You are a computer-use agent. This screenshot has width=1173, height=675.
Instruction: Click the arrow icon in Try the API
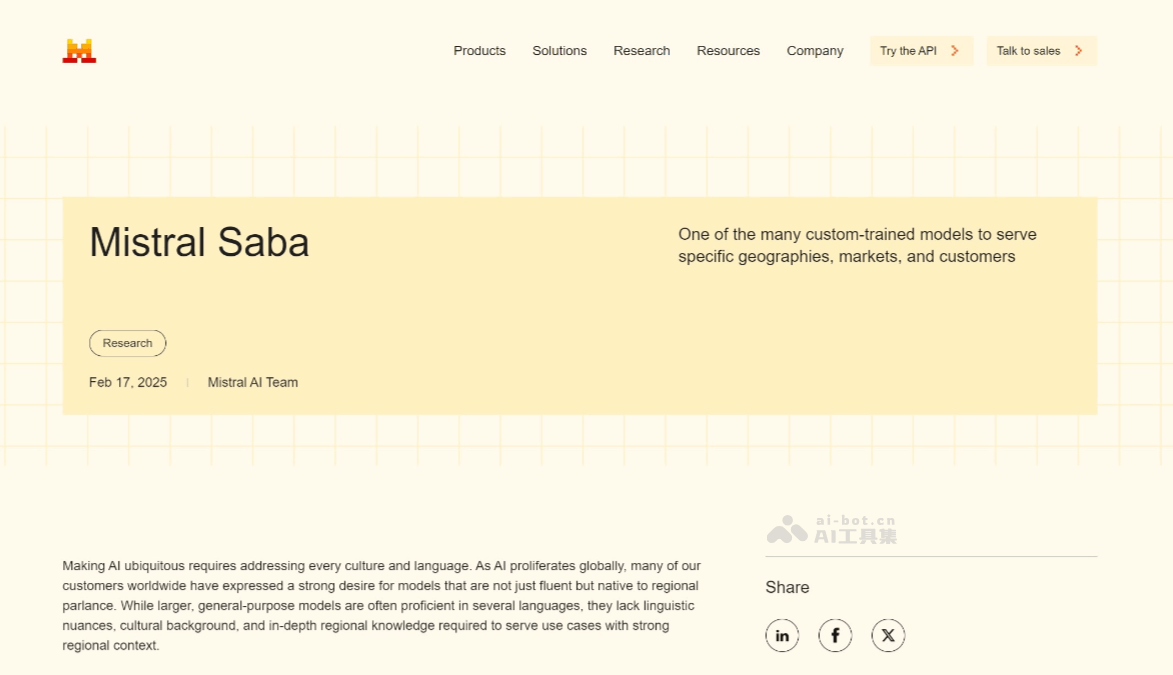pos(954,50)
